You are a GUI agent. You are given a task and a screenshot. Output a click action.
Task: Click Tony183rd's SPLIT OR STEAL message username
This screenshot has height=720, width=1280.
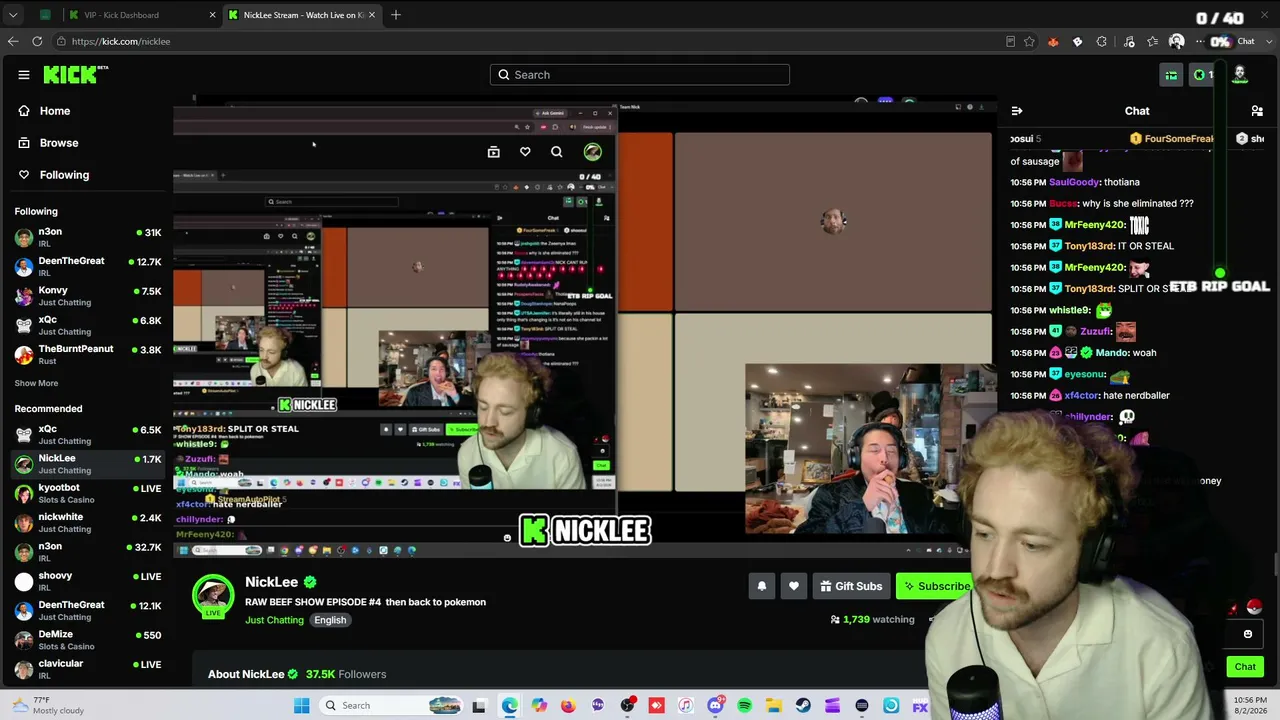tap(1089, 289)
